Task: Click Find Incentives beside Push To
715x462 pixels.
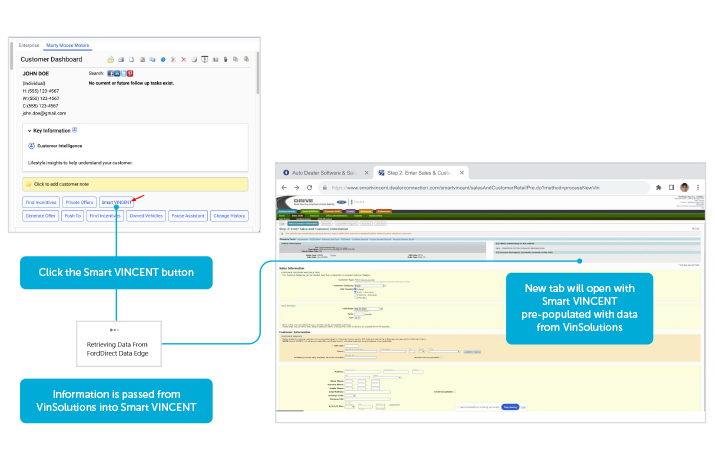Action: coord(105,216)
